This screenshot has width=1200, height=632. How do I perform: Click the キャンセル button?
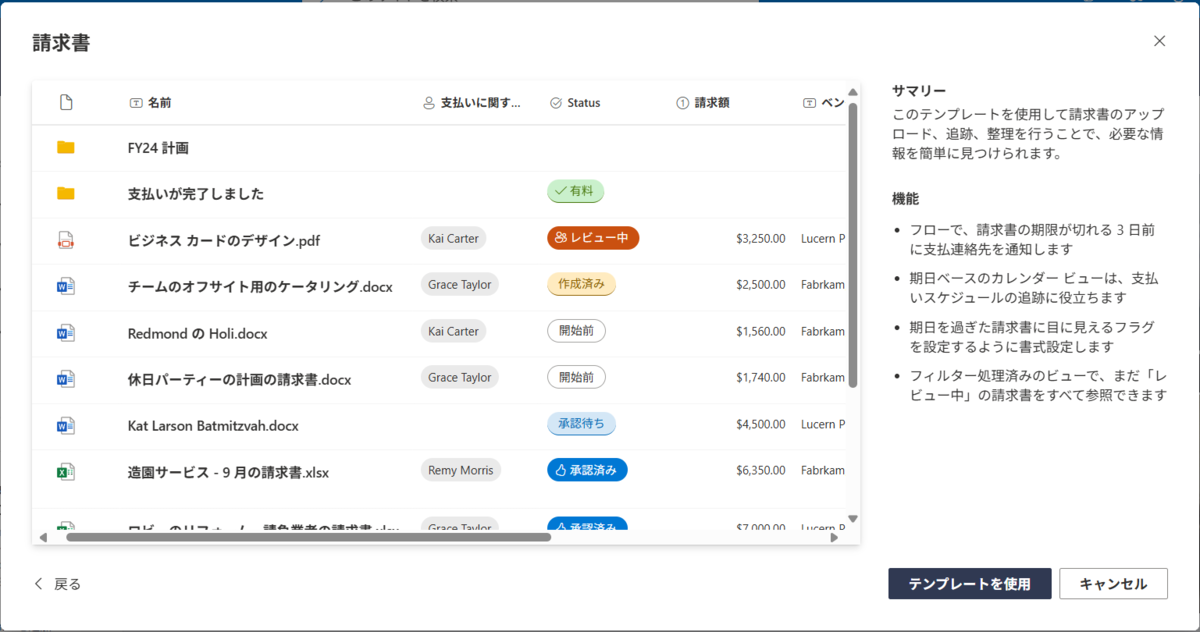[x=1113, y=584]
